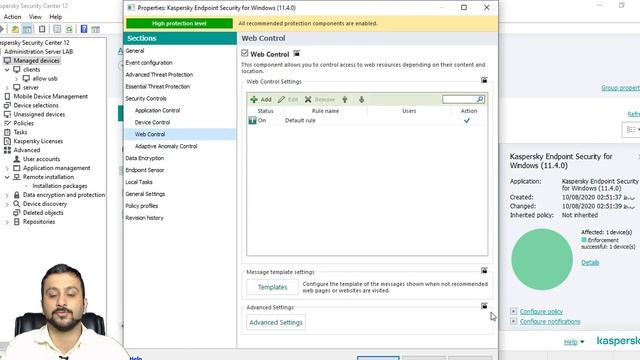Viewport: 640px width, 360px height.
Task: Collapse the clients tree node
Action: tap(7, 69)
